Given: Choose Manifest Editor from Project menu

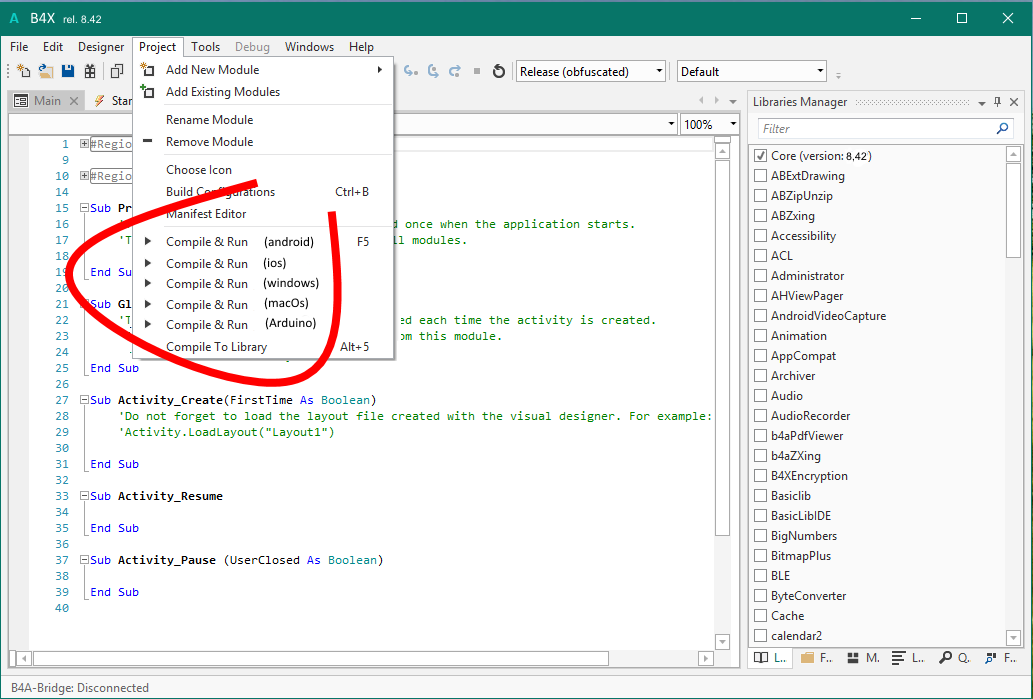Looking at the screenshot, I should pos(206,214).
